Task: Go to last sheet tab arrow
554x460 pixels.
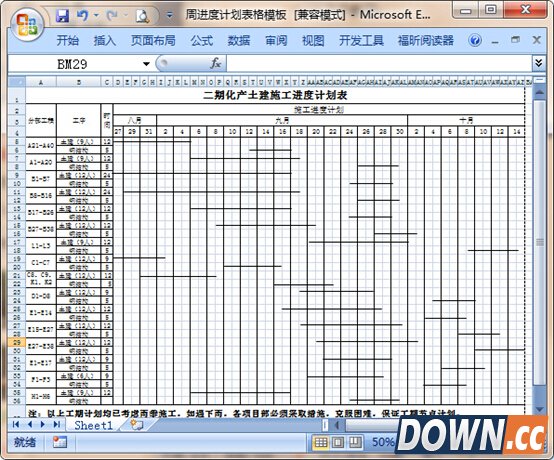Action: [x=57, y=424]
